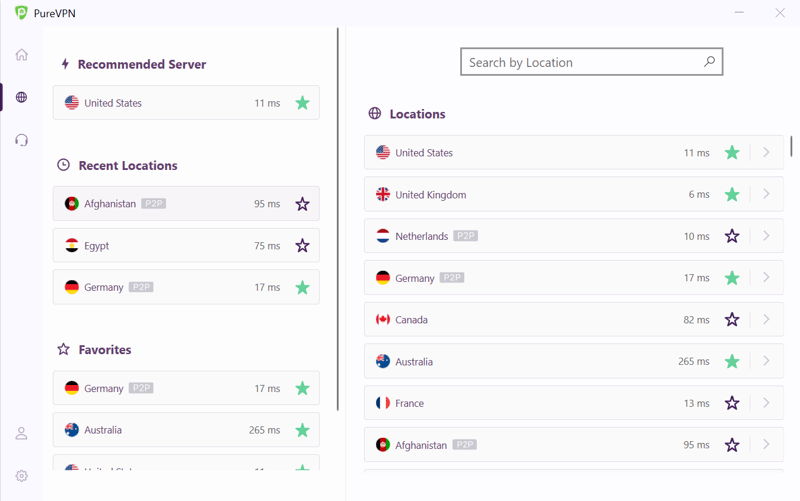Expand France location chevron
This screenshot has width=800, height=501.
766,403
